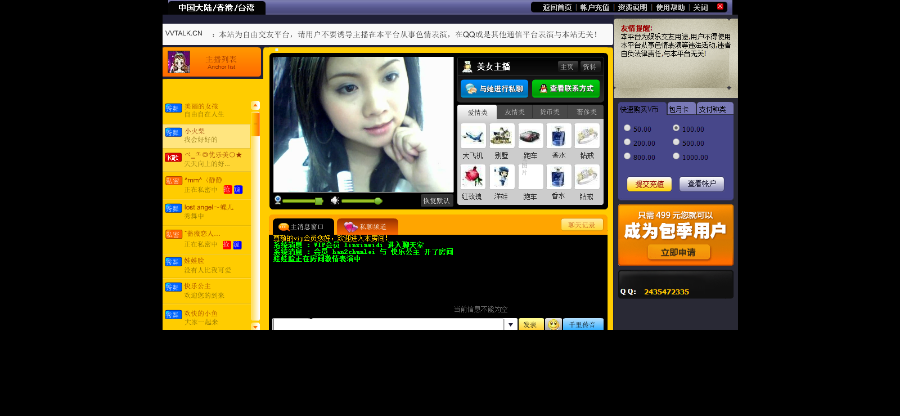Choose the villa gift icon
Viewport: 900px width, 416px height.
[501, 136]
